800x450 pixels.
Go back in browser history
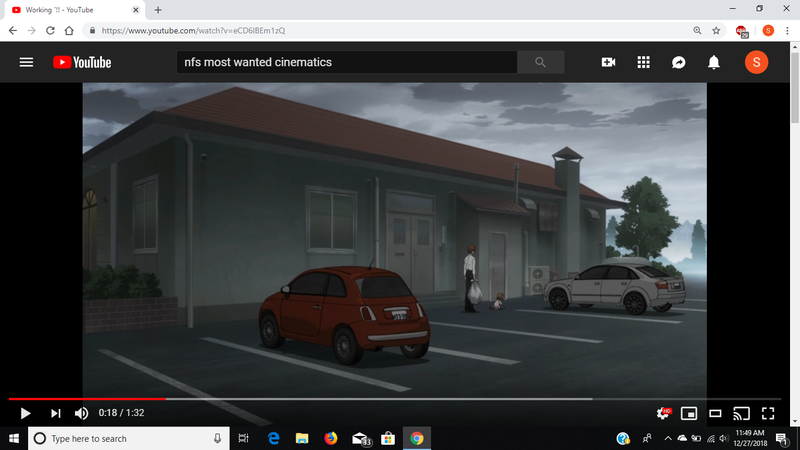tap(13, 31)
